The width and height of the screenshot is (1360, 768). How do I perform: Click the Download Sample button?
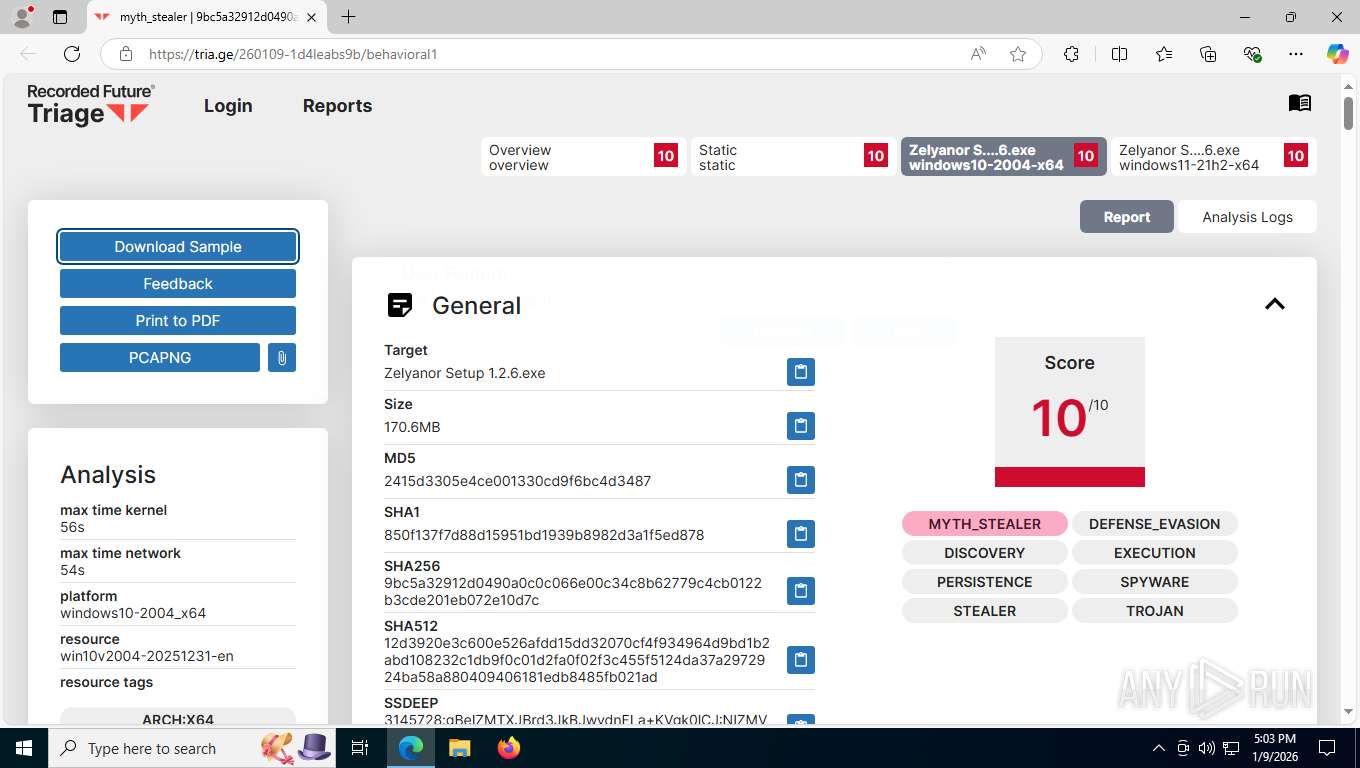[x=178, y=246]
